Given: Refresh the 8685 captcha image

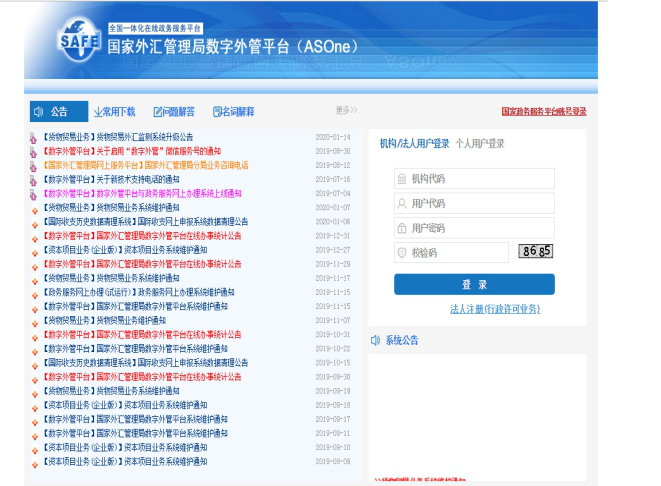Looking at the screenshot, I should pyautogui.click(x=535, y=251).
